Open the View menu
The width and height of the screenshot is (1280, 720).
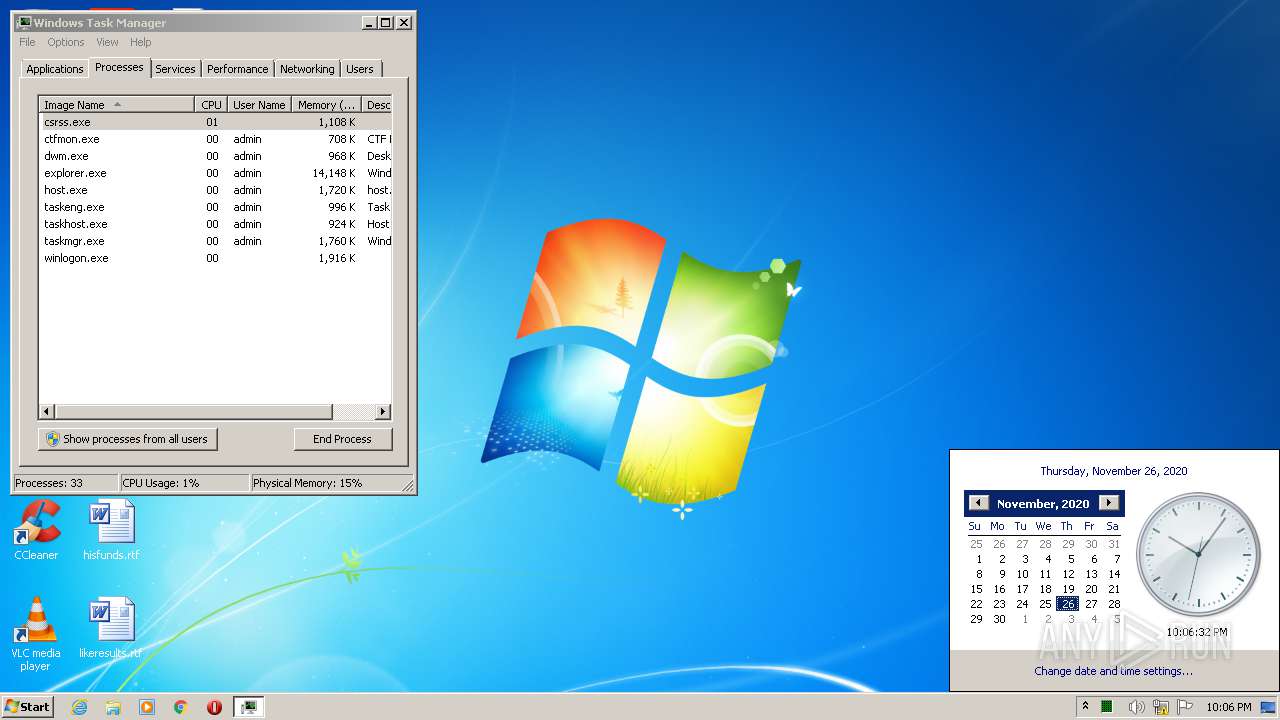tap(107, 42)
